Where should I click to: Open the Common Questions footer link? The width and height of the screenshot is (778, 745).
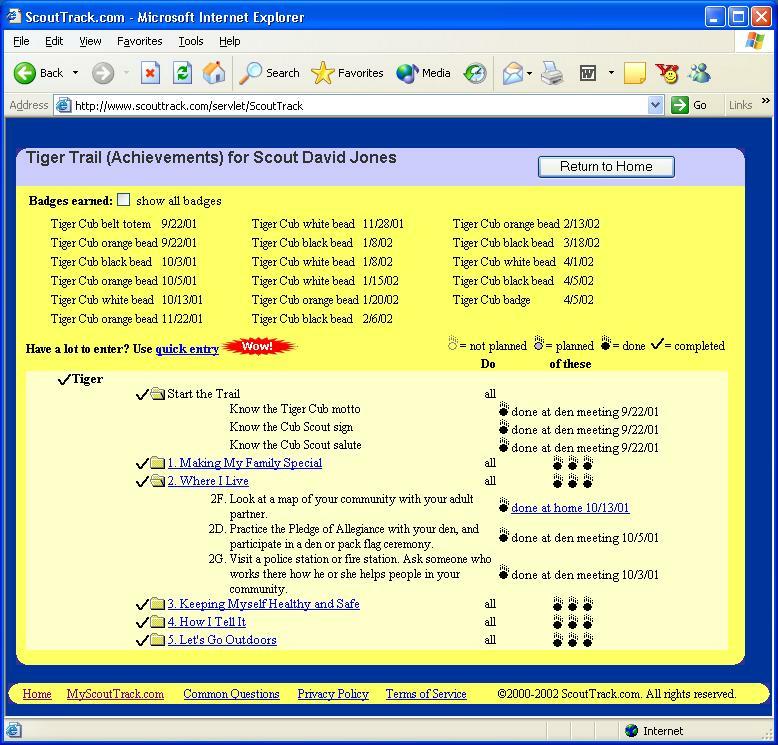coord(231,694)
